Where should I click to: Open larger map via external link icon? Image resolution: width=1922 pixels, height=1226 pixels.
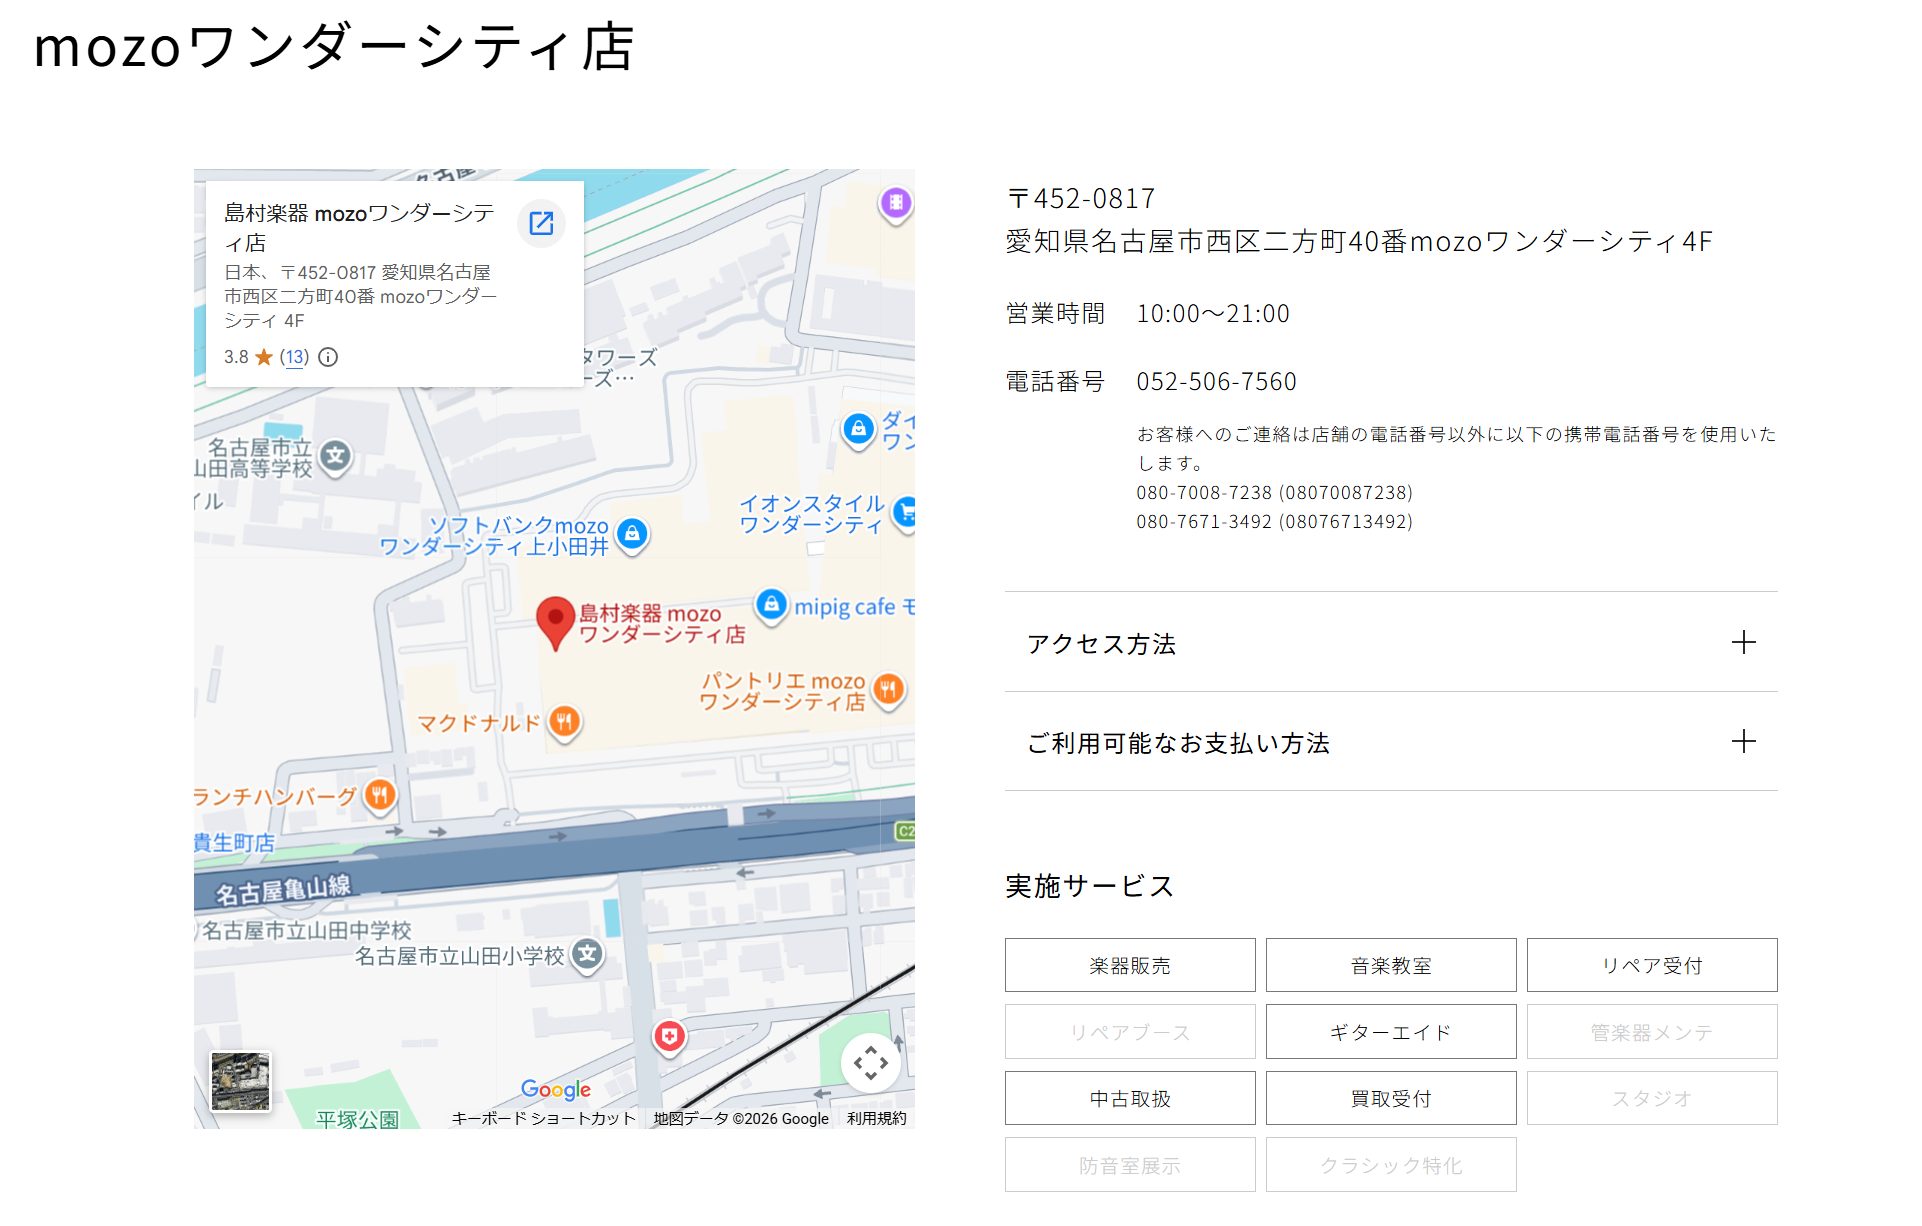pos(541,223)
